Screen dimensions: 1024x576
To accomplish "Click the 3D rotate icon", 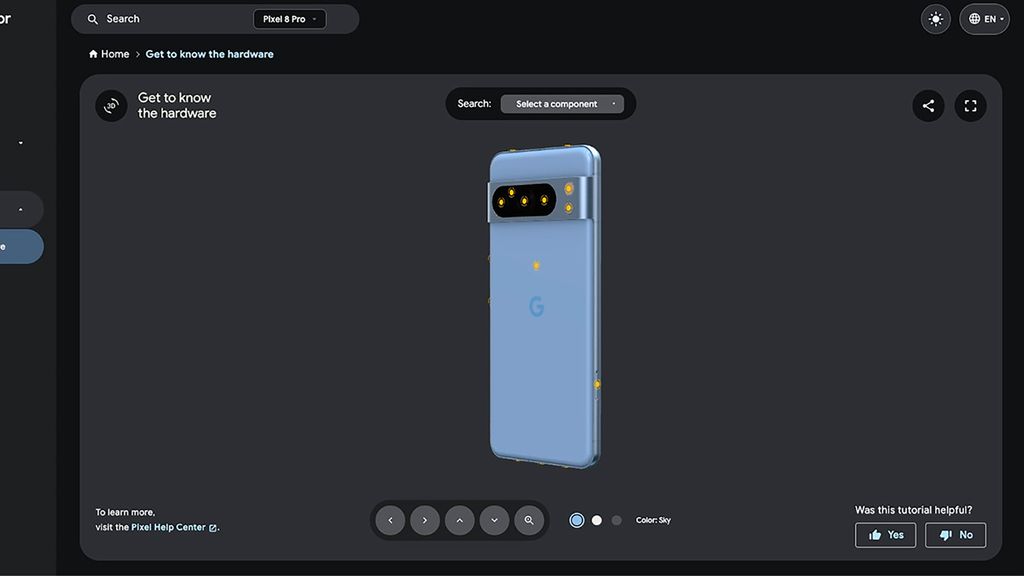I will click(x=111, y=106).
